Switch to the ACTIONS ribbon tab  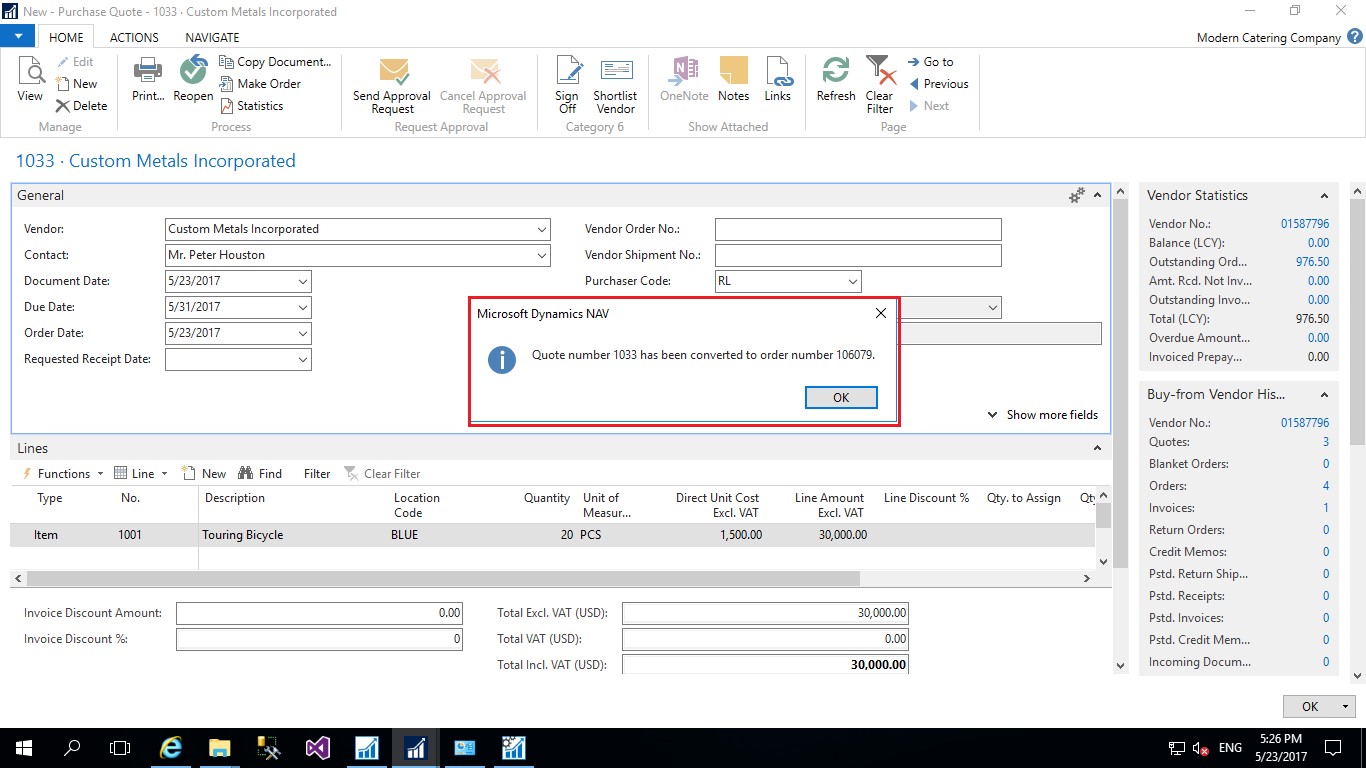tap(134, 37)
